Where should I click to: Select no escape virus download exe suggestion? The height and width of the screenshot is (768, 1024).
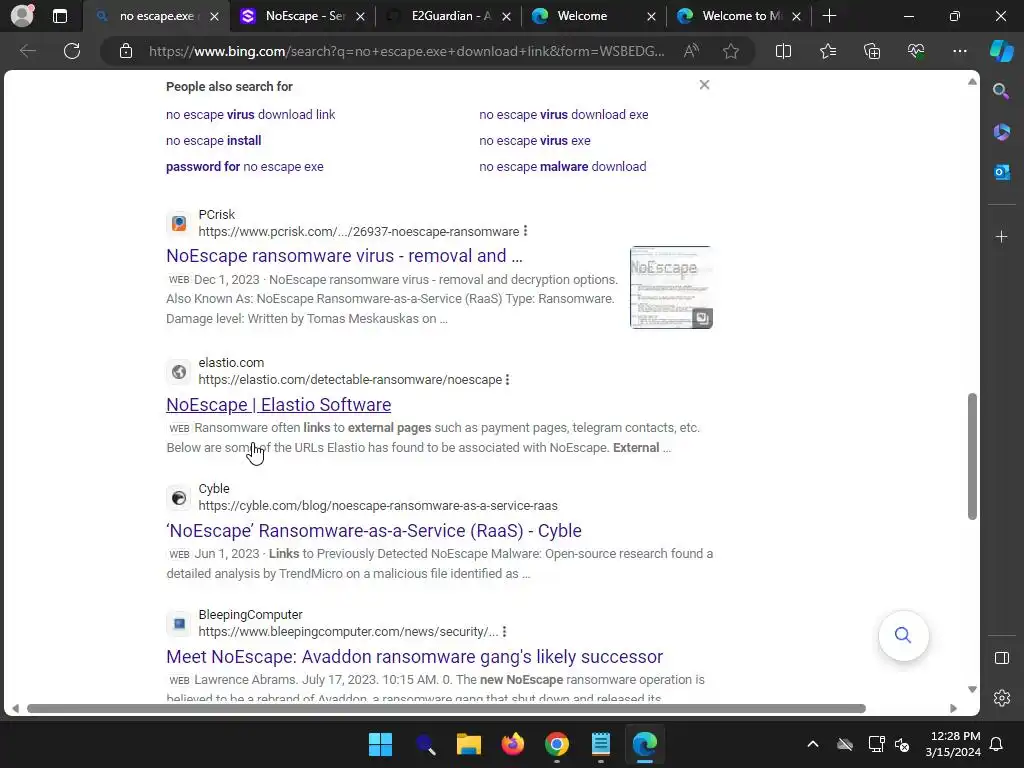[x=564, y=114]
